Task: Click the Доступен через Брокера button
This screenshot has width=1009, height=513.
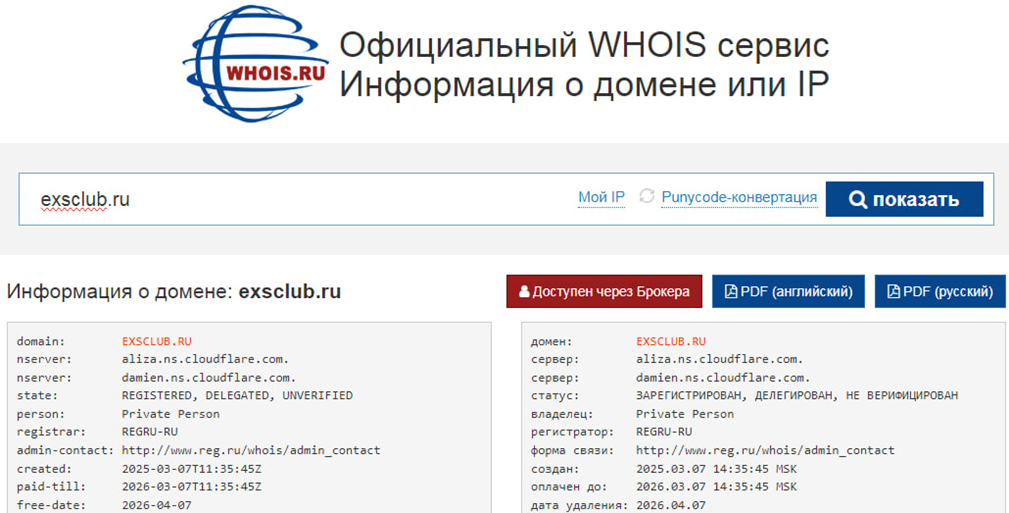Action: click(x=604, y=292)
